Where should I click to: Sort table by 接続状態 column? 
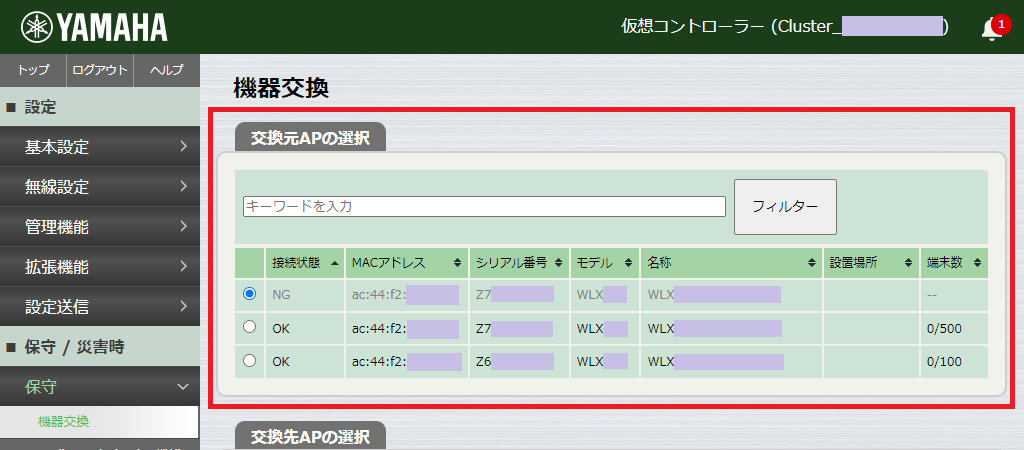click(305, 263)
